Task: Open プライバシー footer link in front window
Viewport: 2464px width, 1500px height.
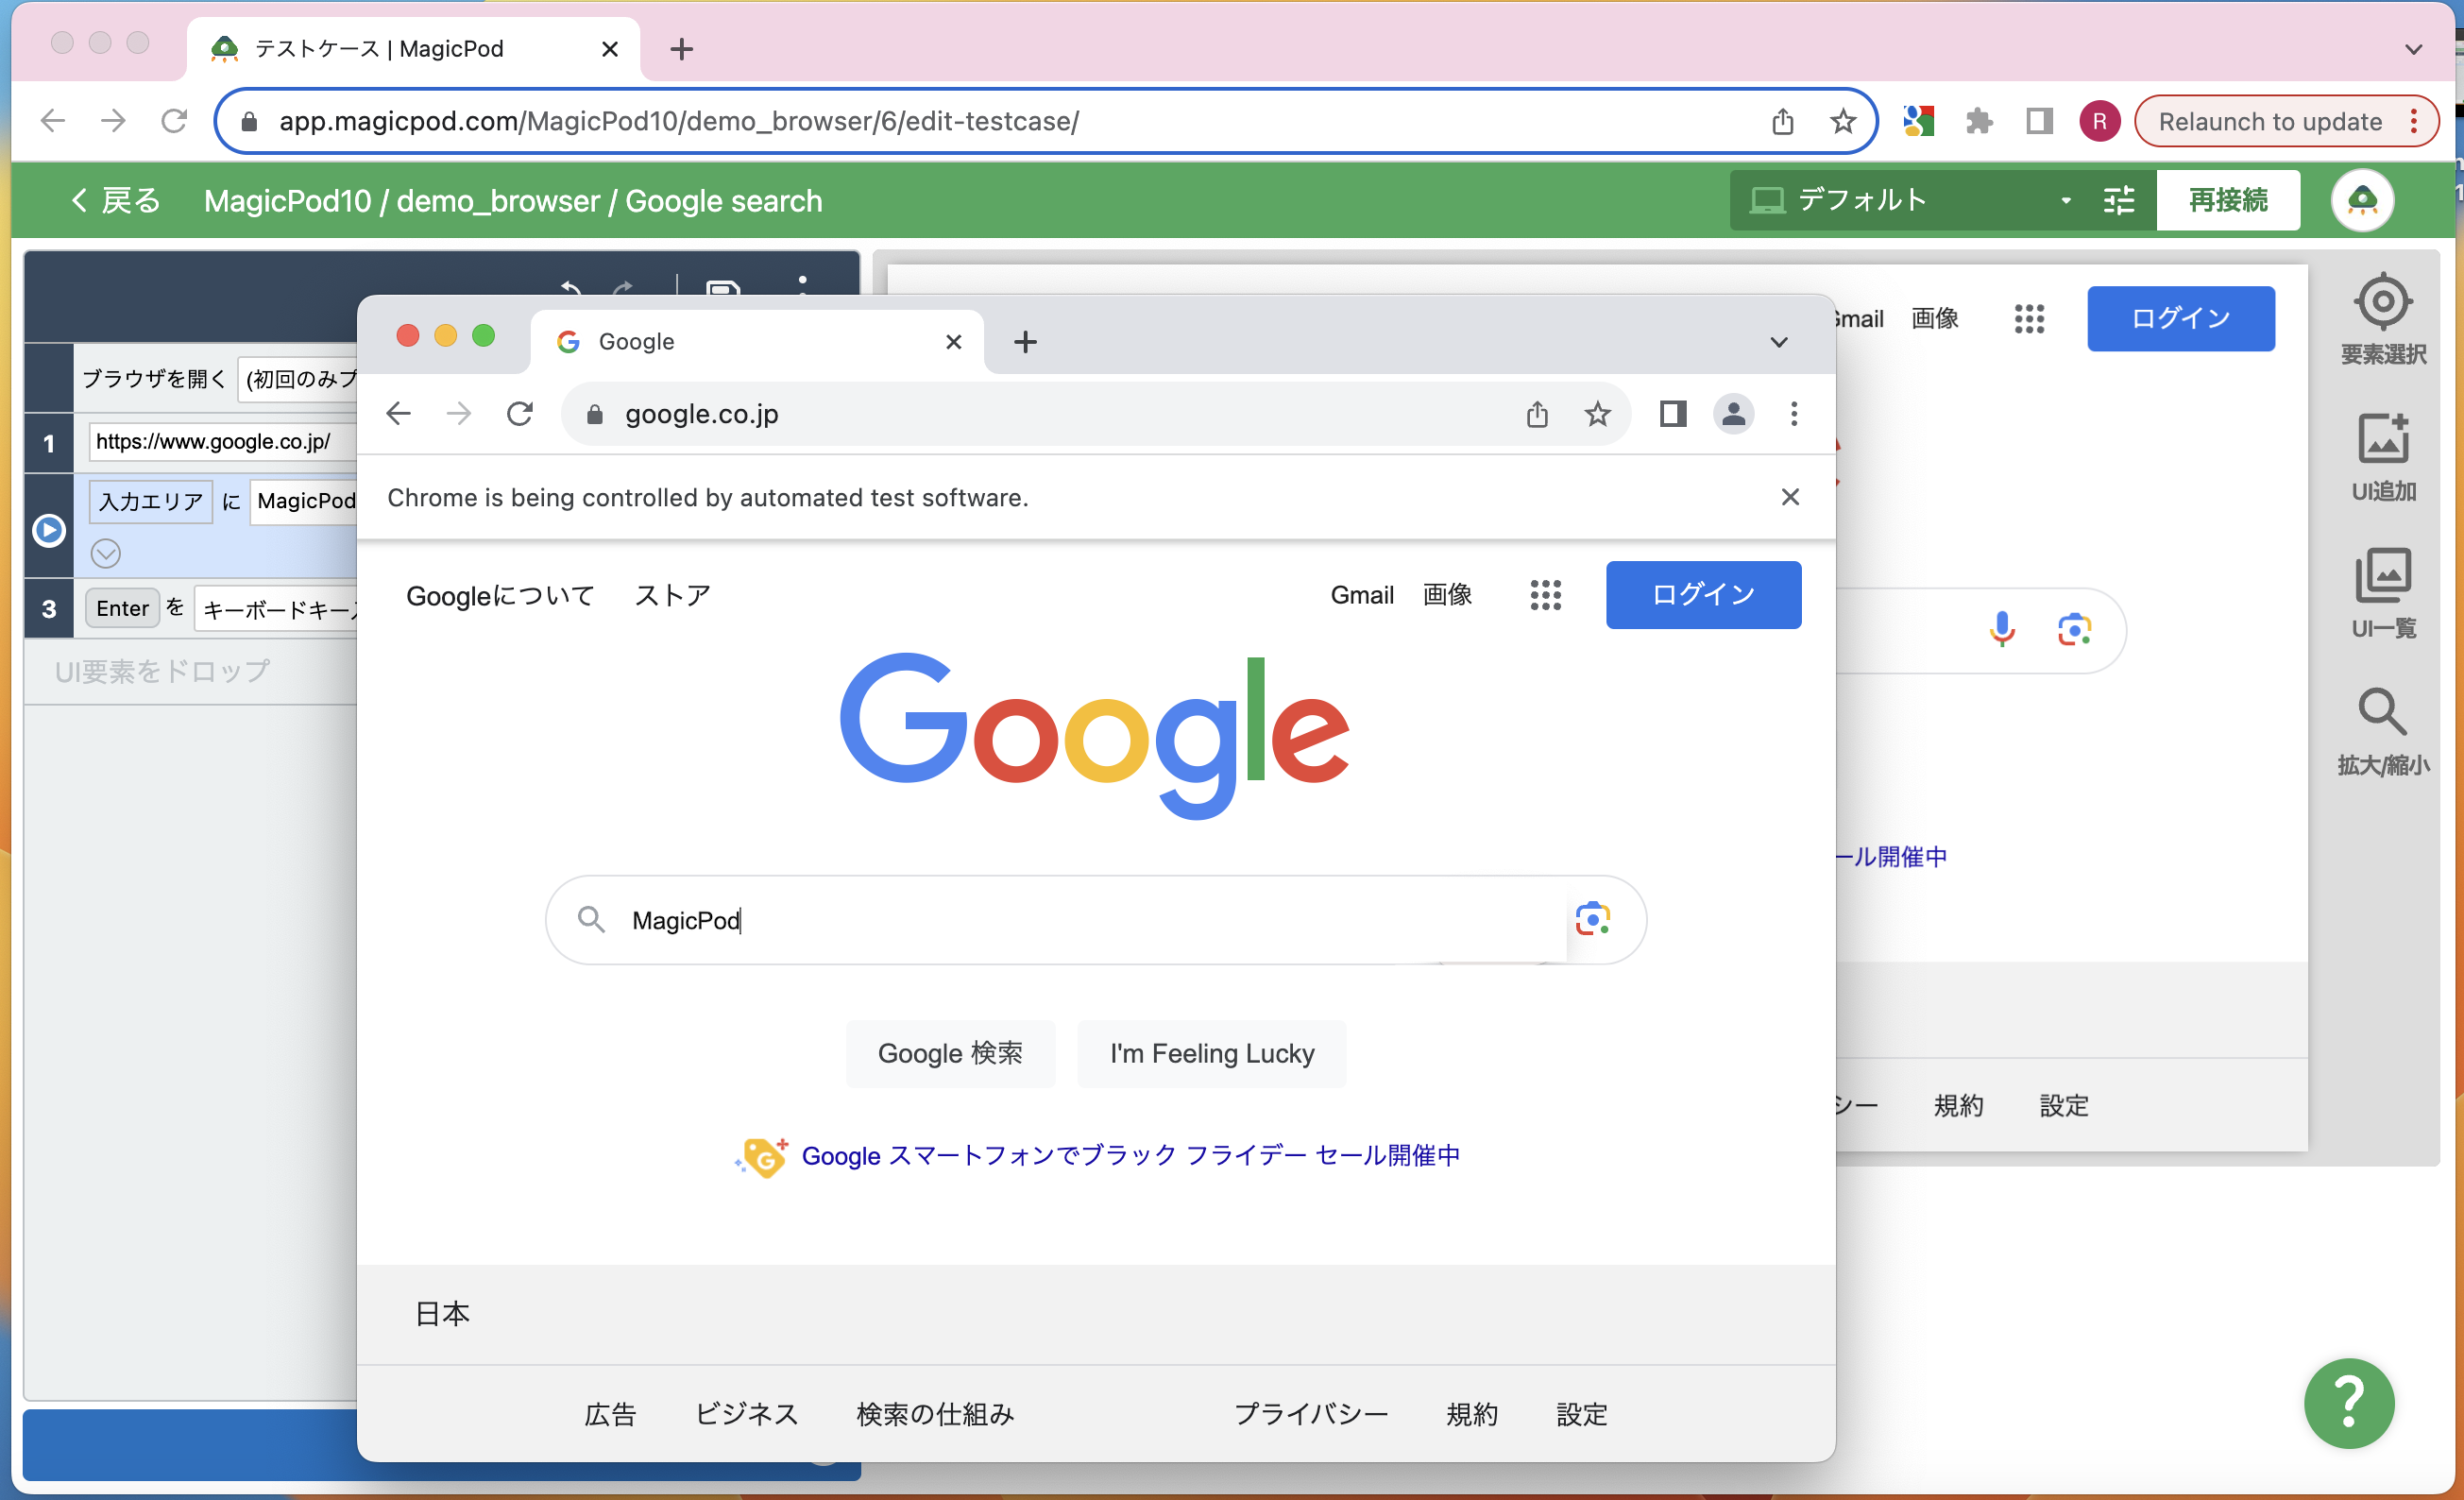Action: pyautogui.click(x=1310, y=1414)
